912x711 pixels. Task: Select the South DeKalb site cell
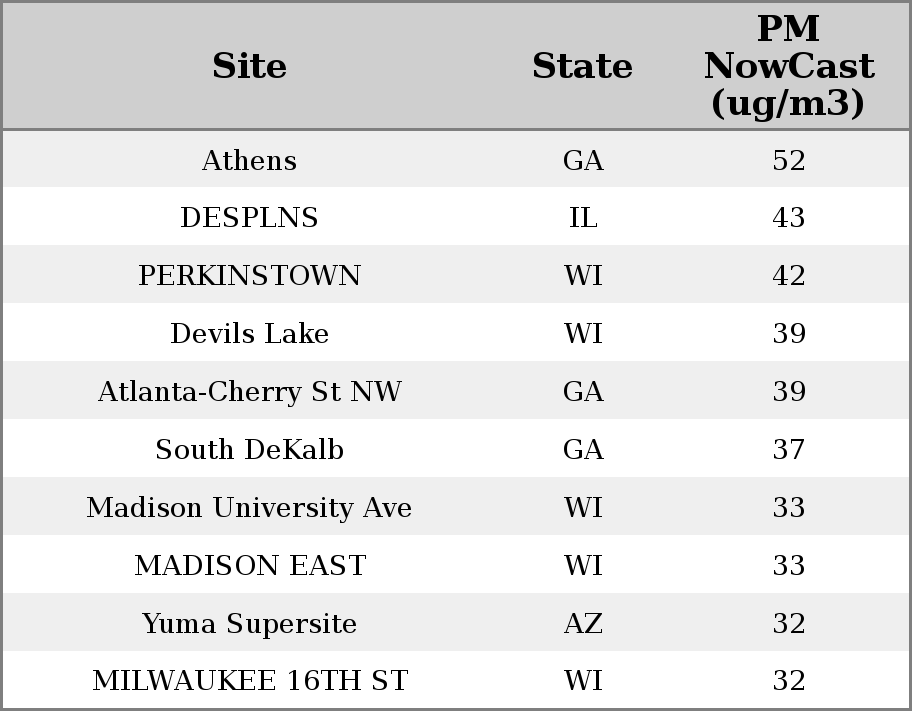click(249, 450)
